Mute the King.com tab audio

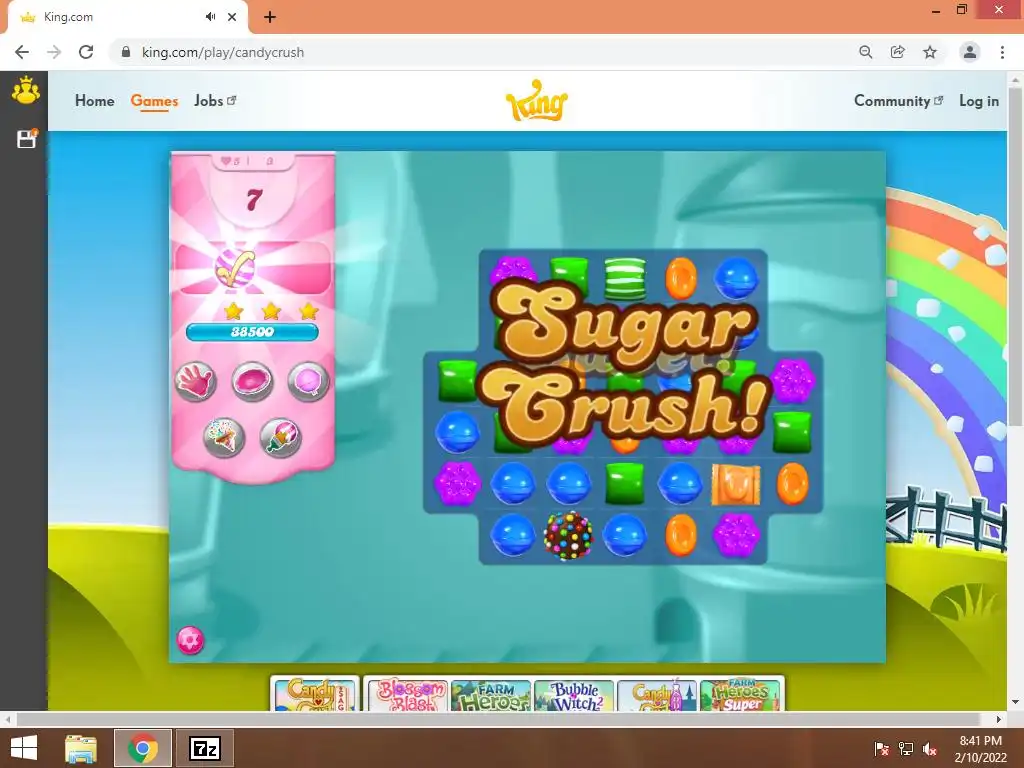[x=210, y=17]
